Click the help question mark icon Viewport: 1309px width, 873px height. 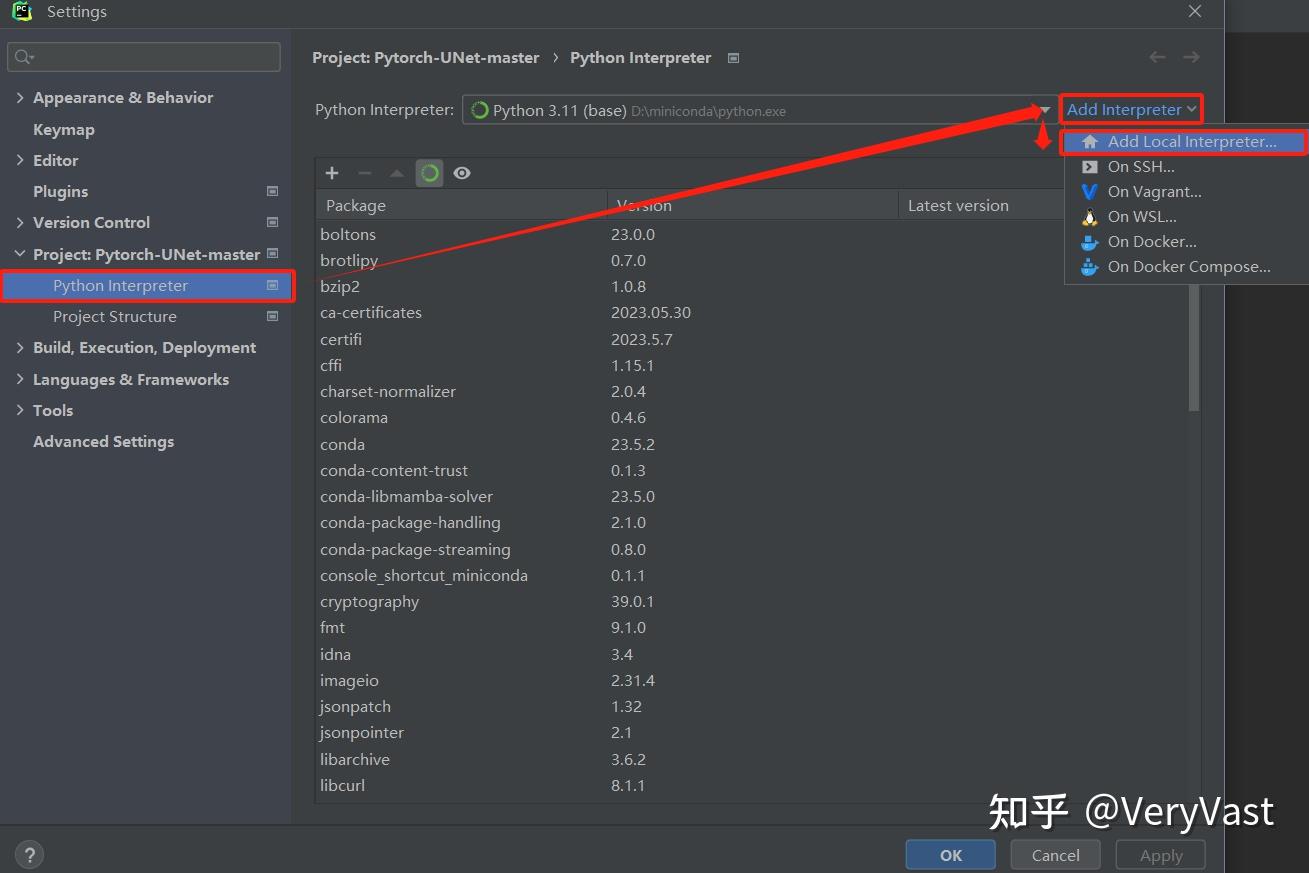pos(29,854)
